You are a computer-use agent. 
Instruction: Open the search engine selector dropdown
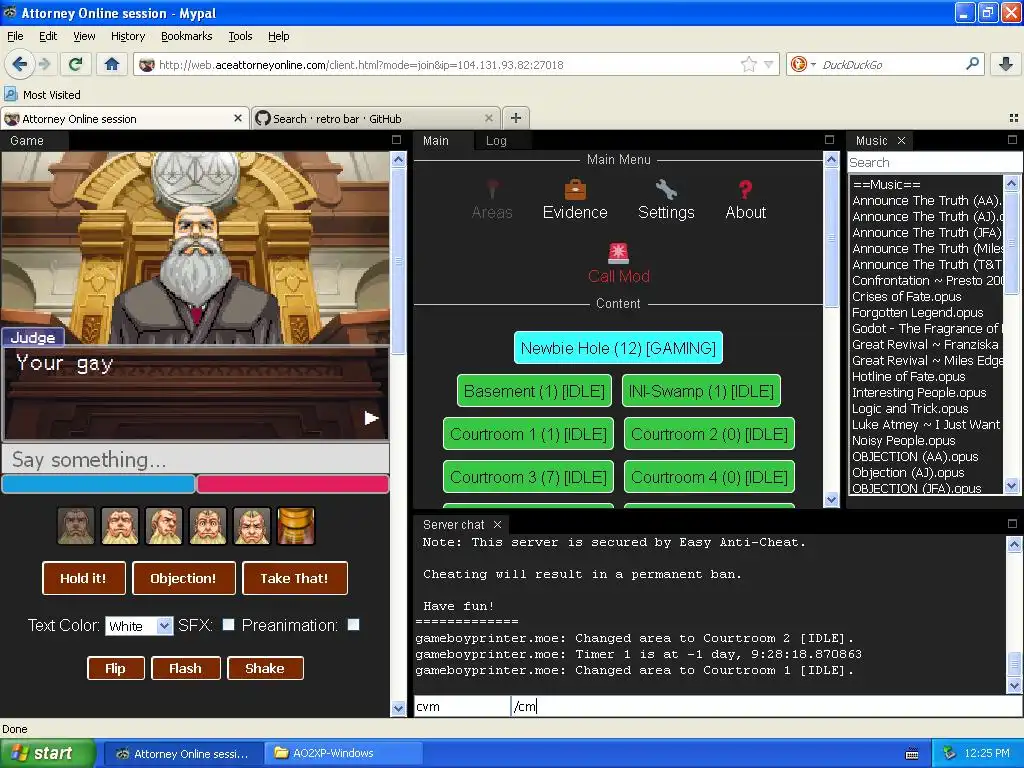point(813,65)
